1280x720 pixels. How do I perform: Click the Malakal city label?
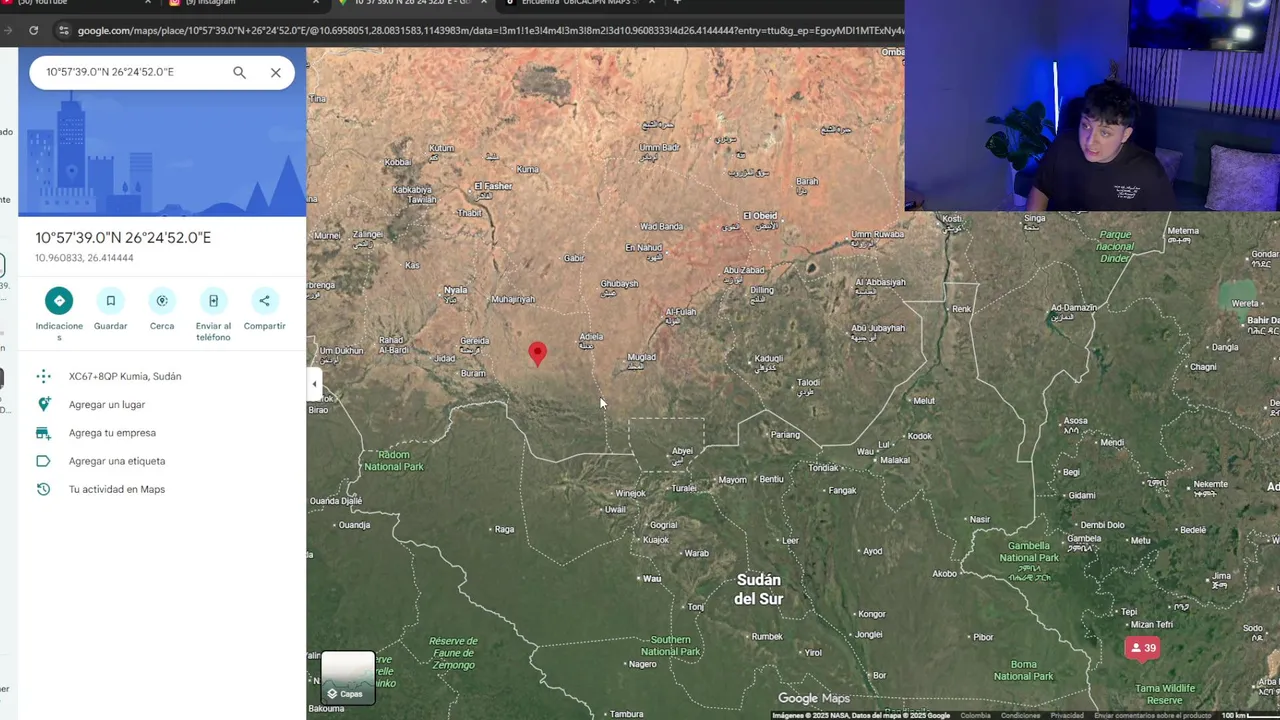[895, 460]
